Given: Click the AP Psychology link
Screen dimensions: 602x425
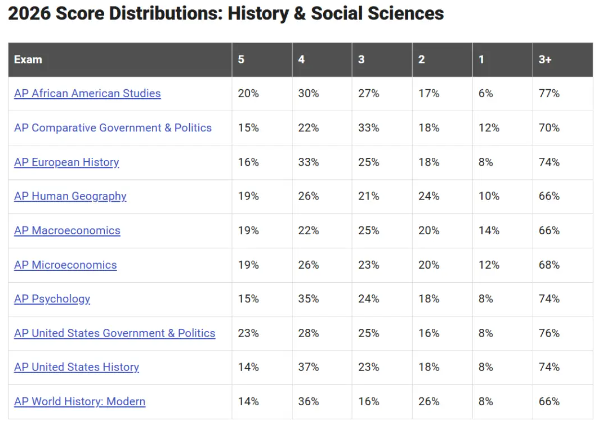Looking at the screenshot, I should pyautogui.click(x=52, y=299).
